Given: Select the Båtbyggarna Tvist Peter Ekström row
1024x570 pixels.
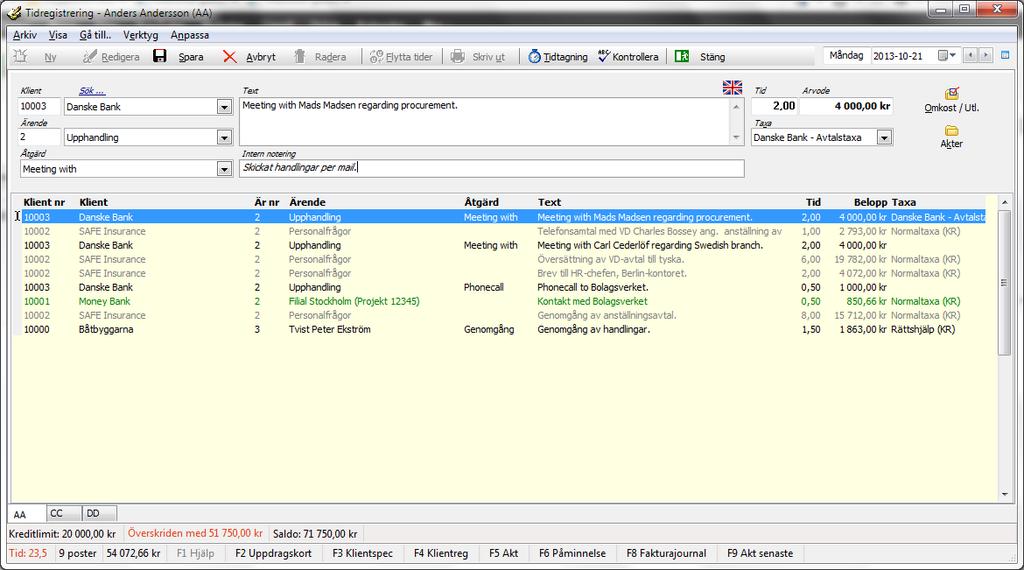Looking at the screenshot, I should [503, 330].
